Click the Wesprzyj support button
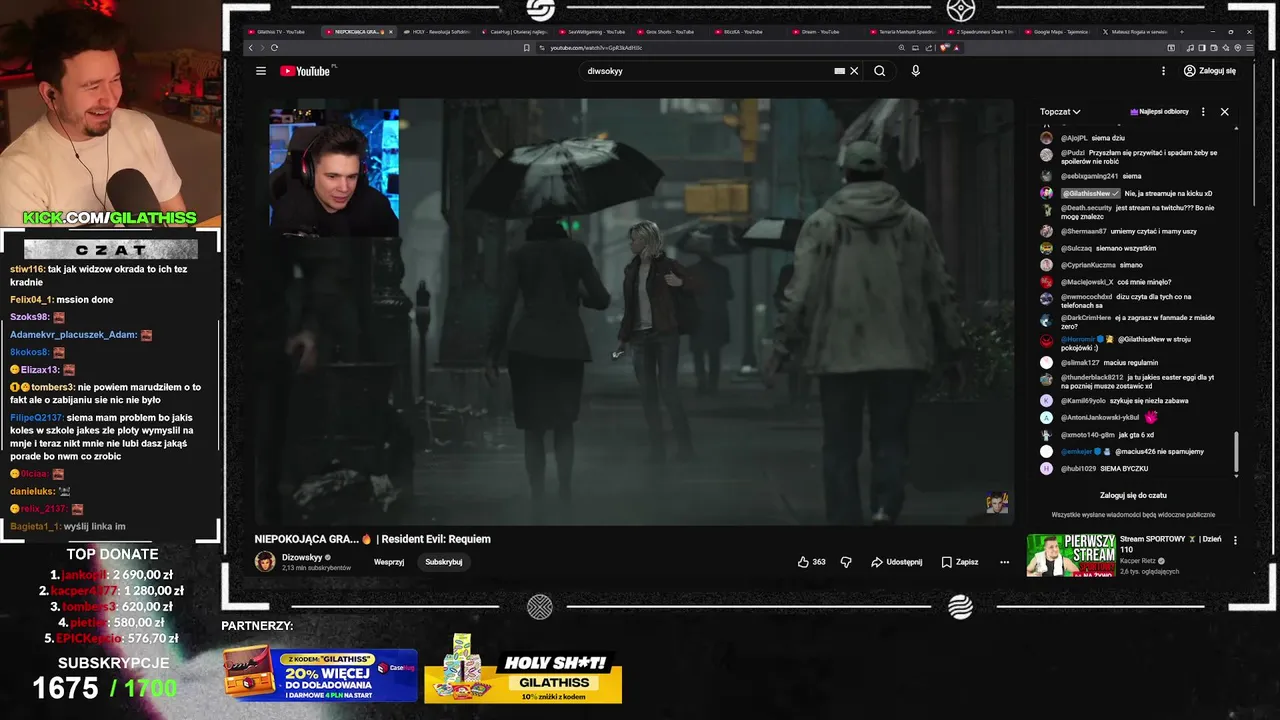Image resolution: width=1280 pixels, height=720 pixels. pyautogui.click(x=389, y=562)
